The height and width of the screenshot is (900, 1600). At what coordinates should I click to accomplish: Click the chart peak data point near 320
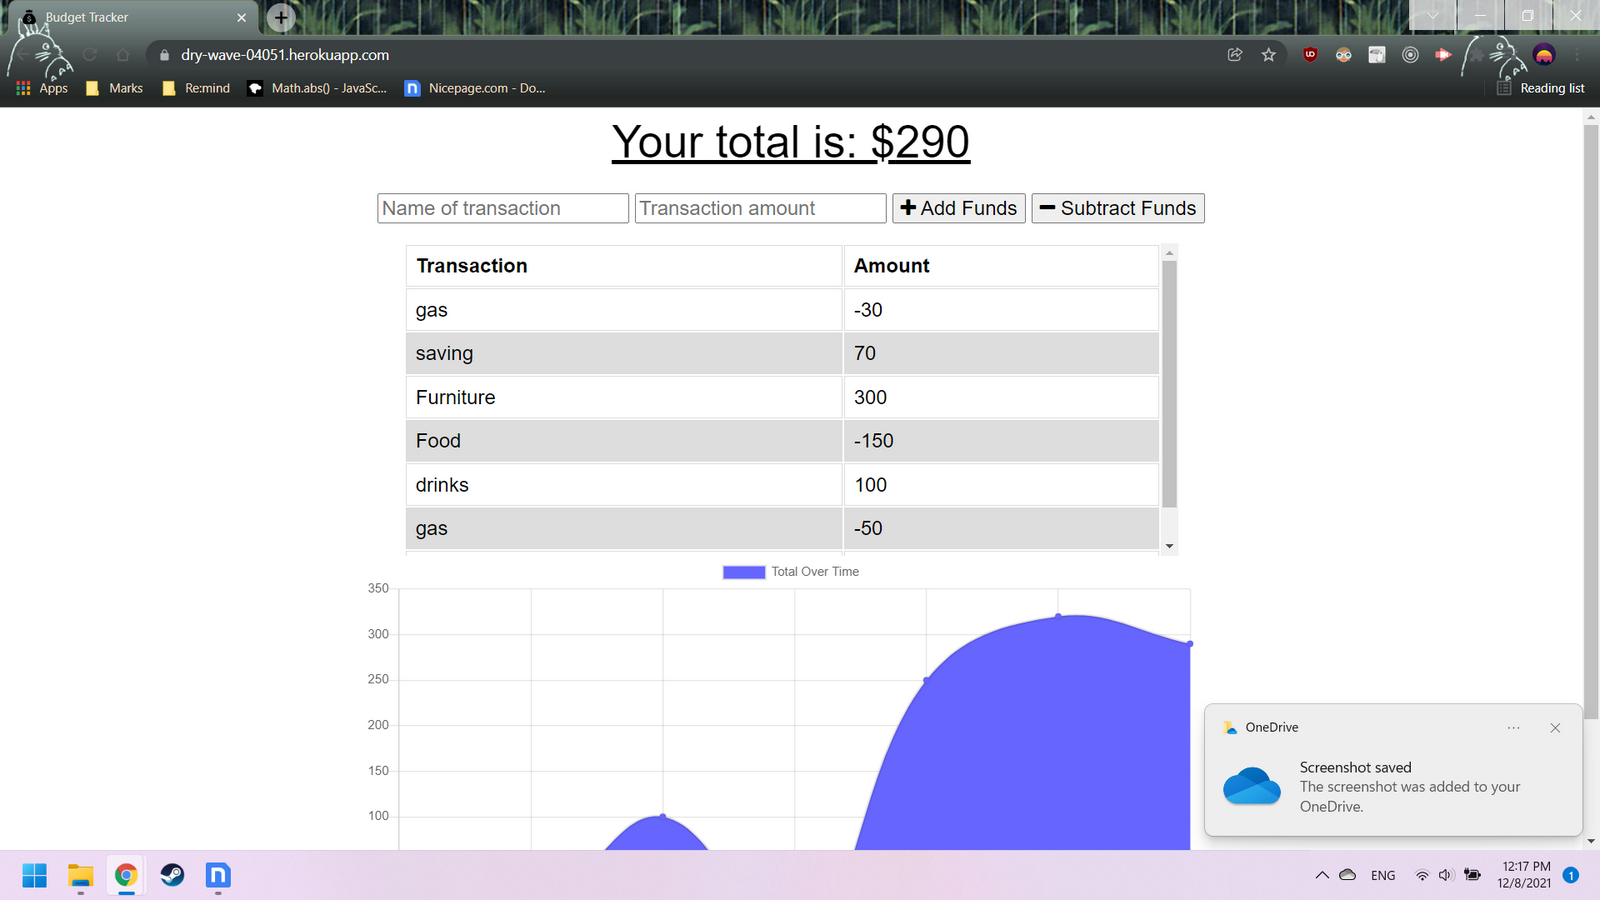point(1058,616)
